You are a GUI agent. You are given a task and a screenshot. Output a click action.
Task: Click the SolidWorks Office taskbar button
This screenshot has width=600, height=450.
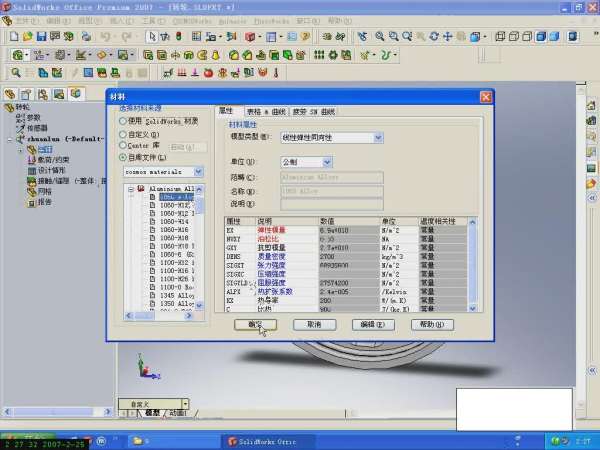[268, 442]
